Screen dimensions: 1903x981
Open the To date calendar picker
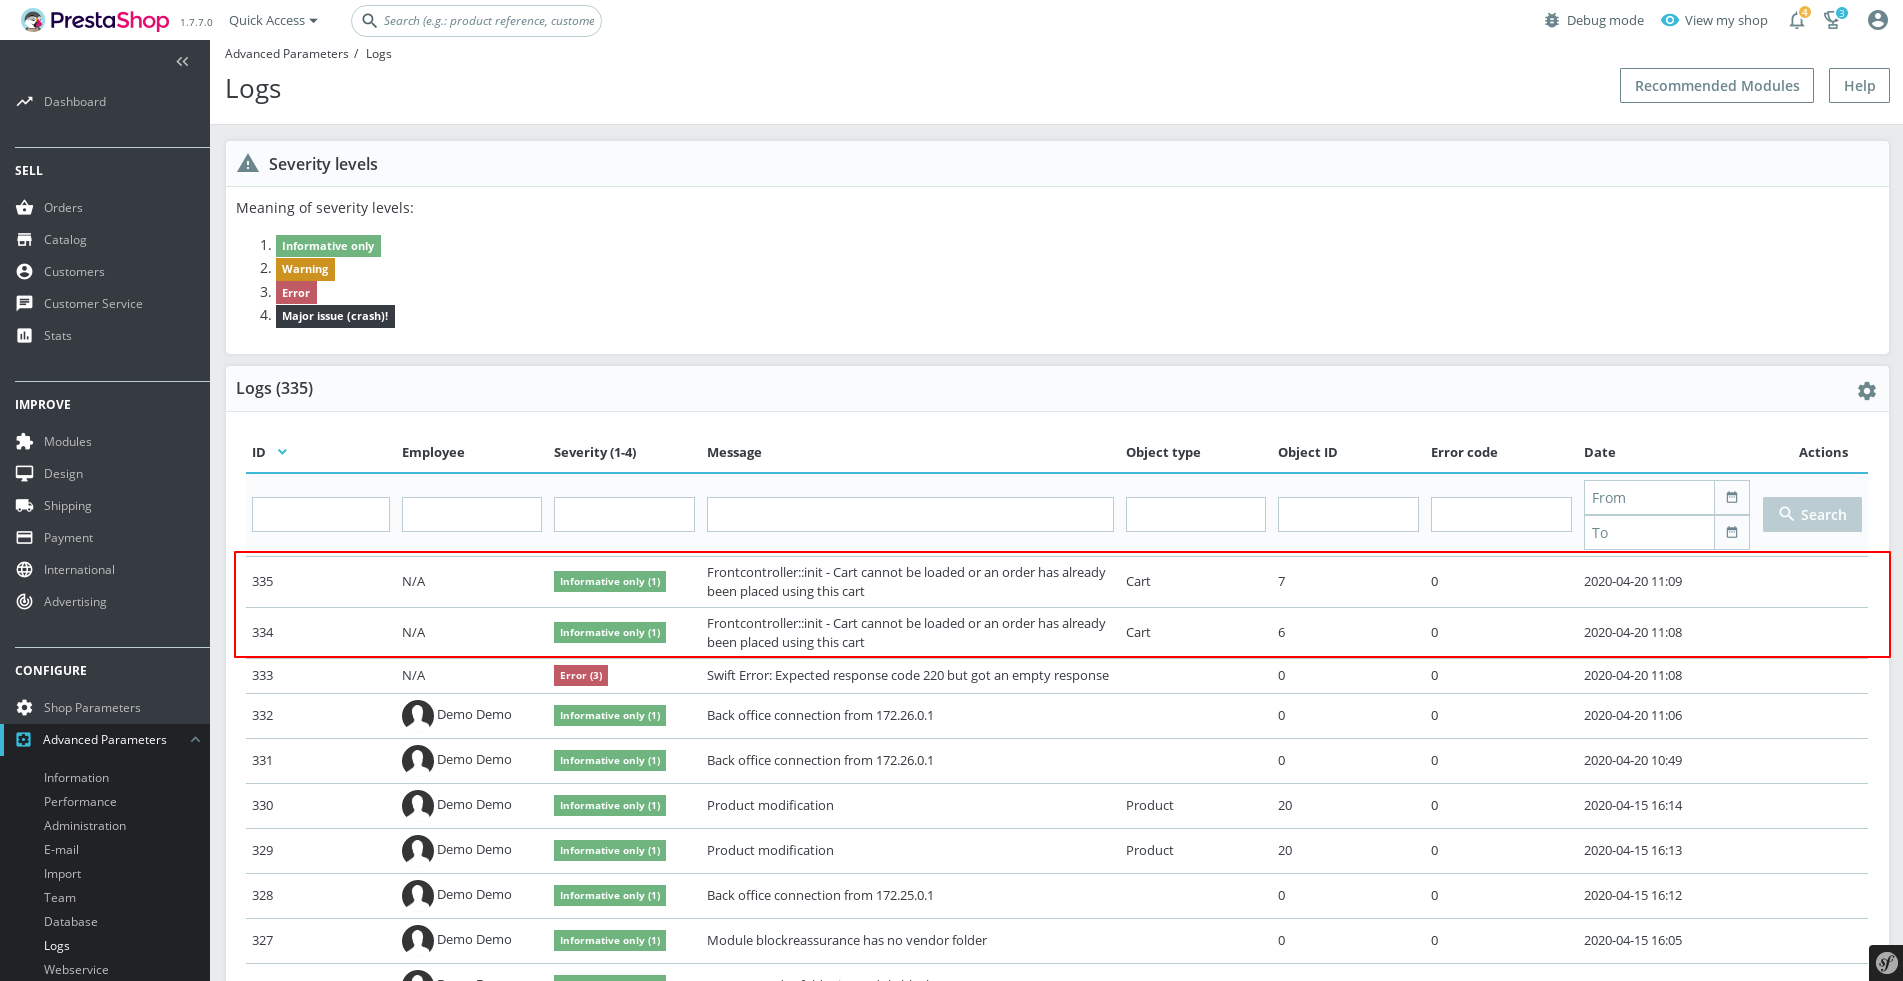coord(1732,533)
